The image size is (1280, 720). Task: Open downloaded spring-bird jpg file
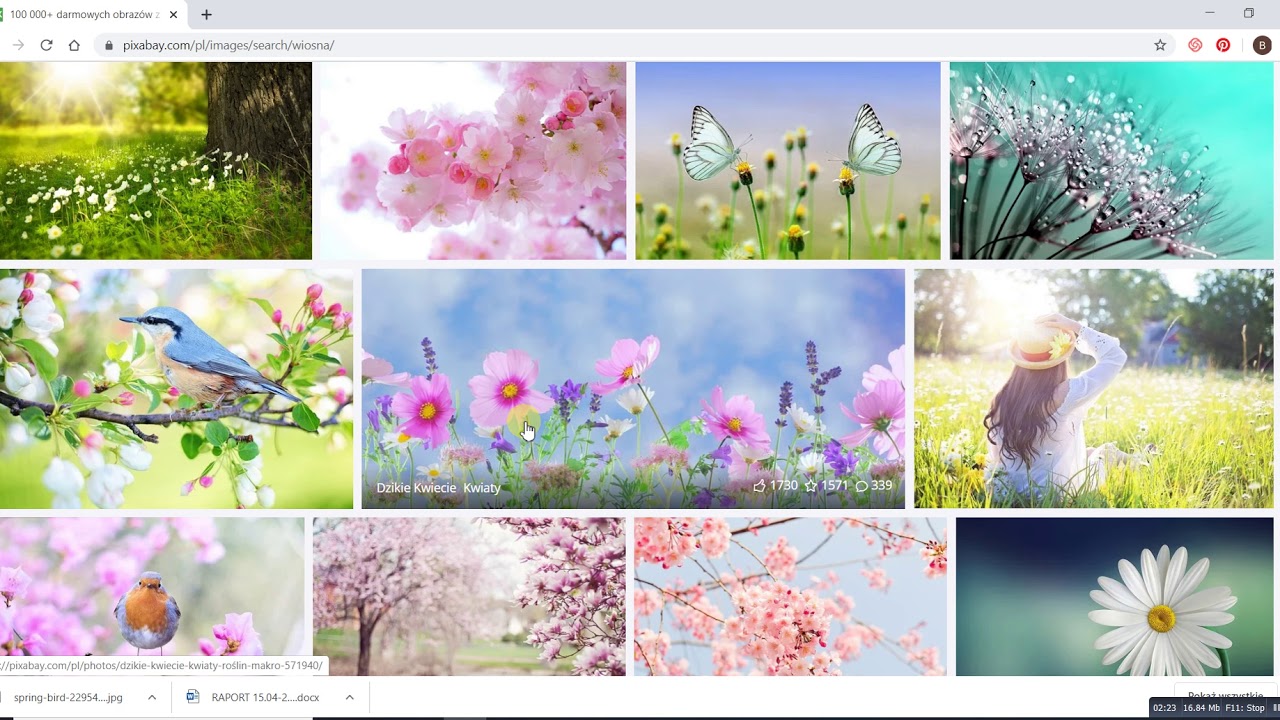click(x=68, y=697)
